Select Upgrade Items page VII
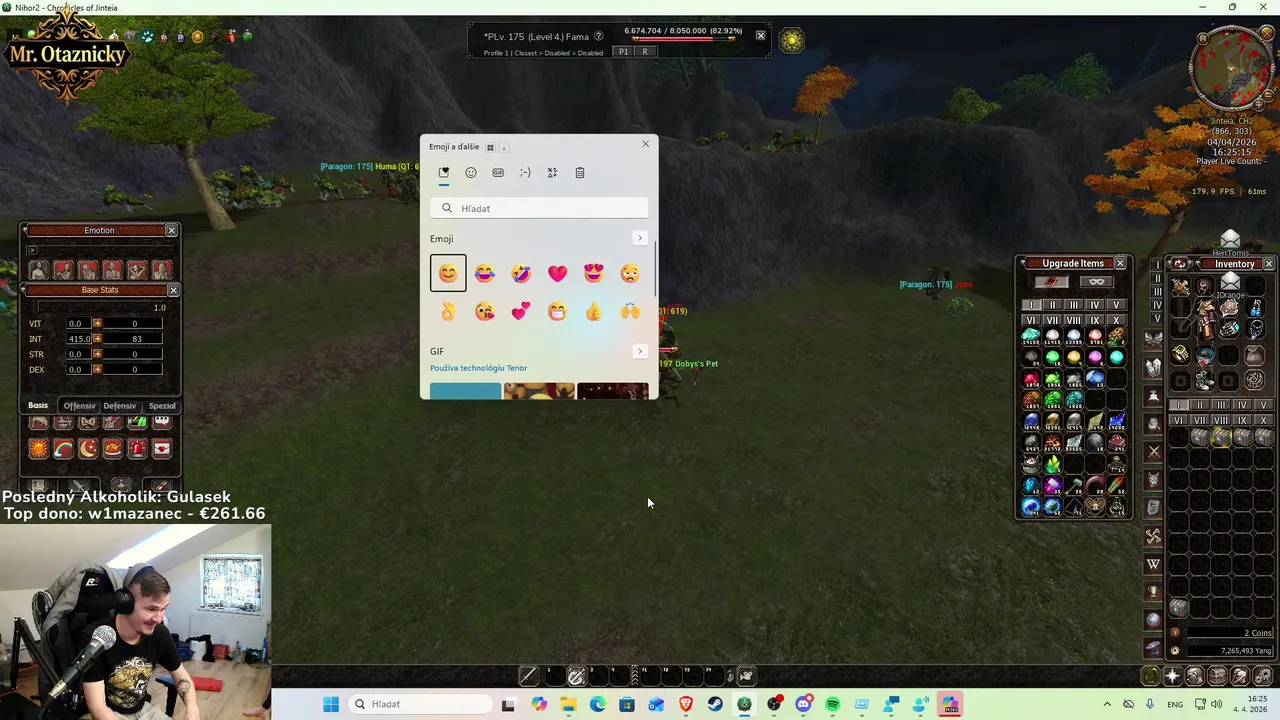1280x720 pixels. coord(1052,320)
